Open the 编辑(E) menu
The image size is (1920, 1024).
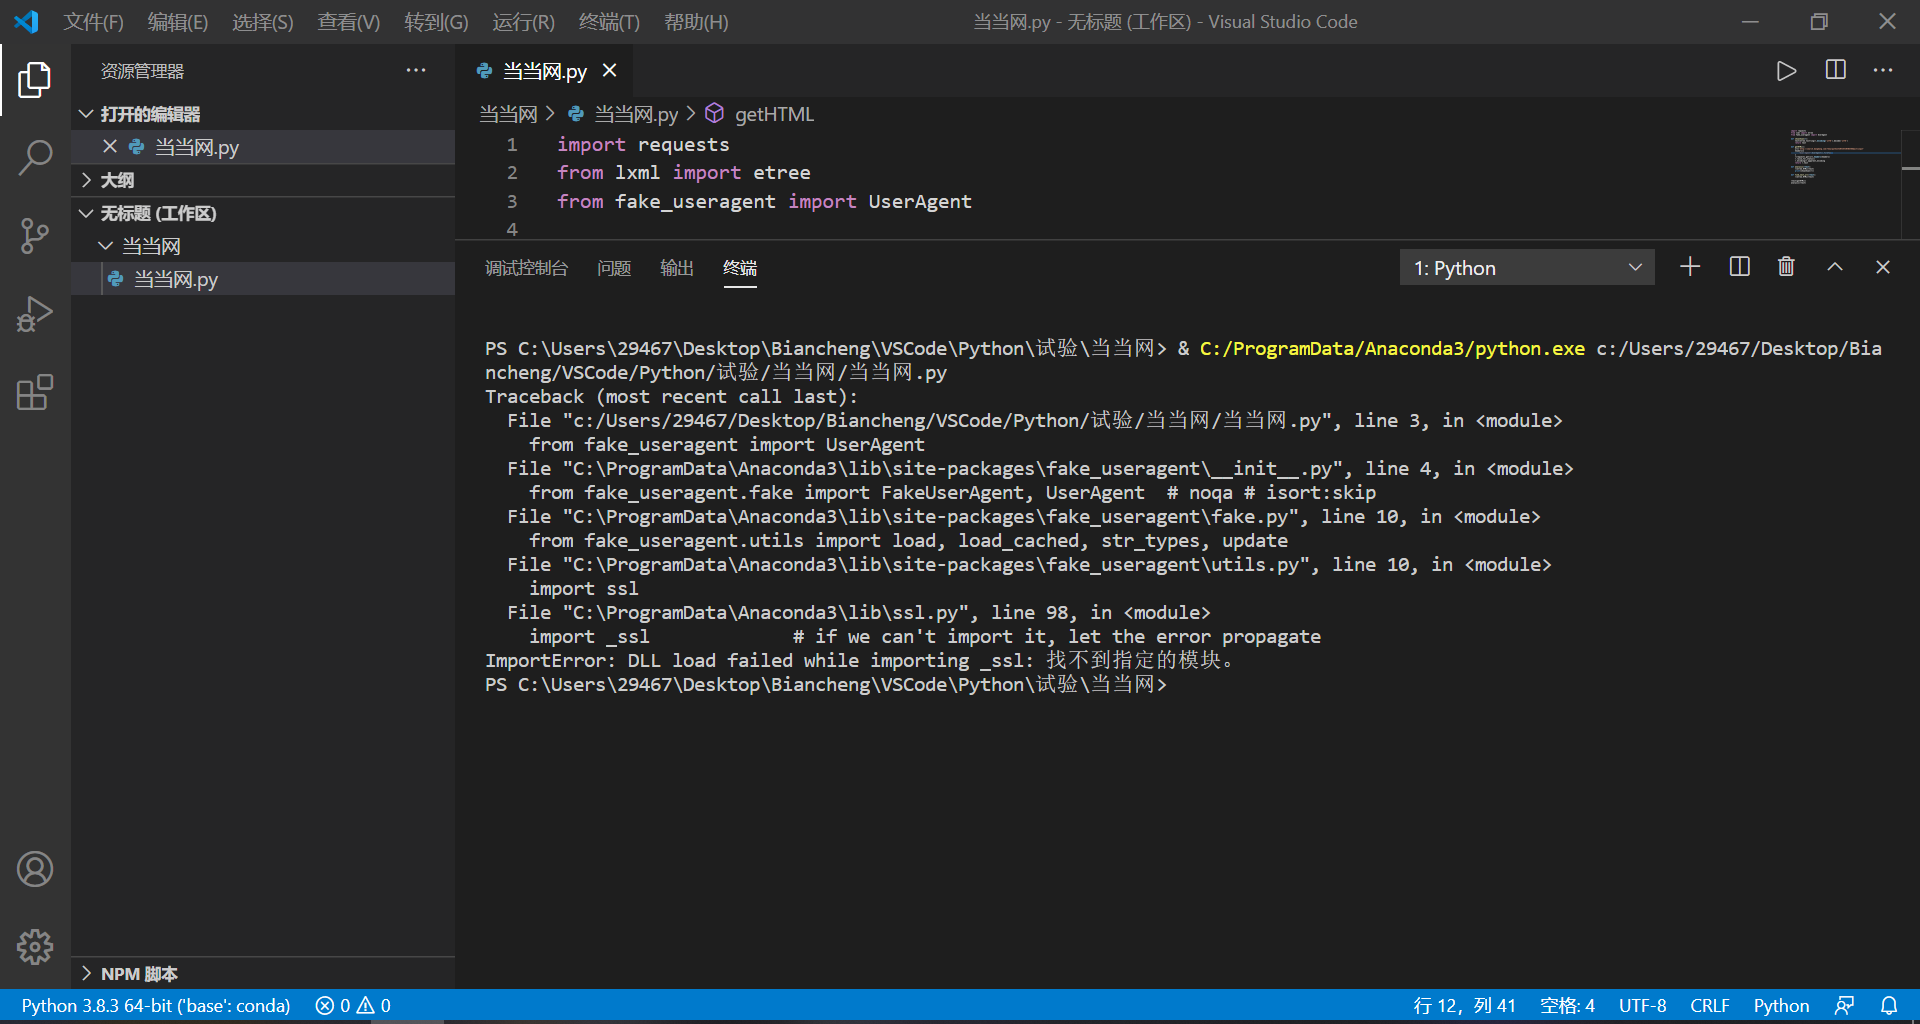click(178, 22)
